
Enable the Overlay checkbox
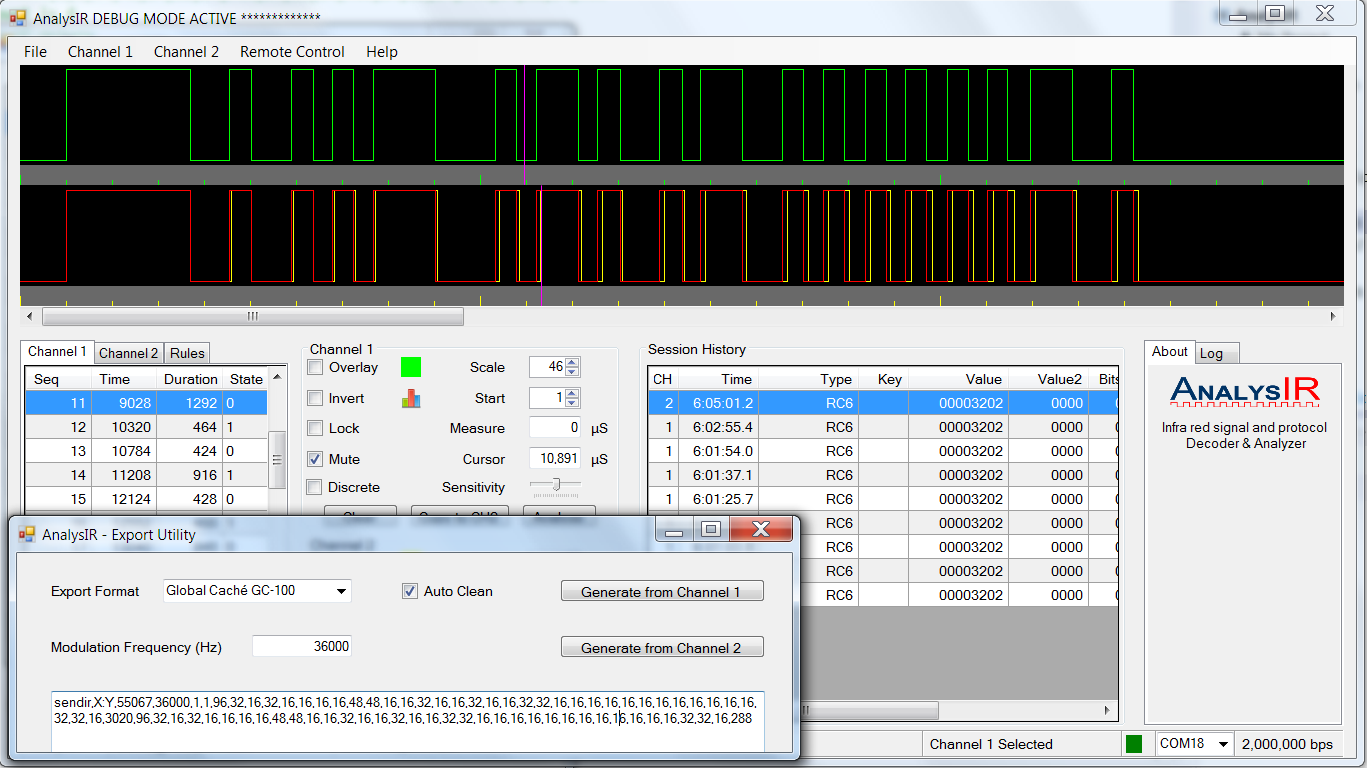(x=314, y=367)
